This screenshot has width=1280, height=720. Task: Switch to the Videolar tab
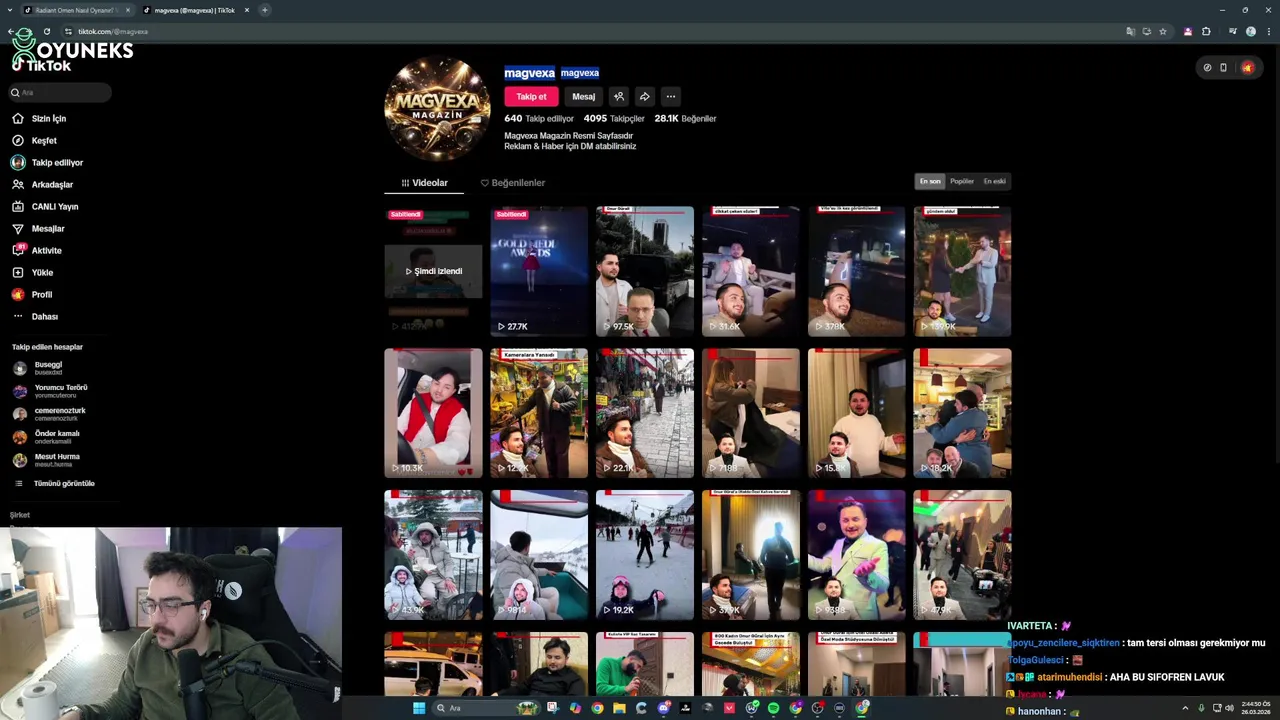425,183
